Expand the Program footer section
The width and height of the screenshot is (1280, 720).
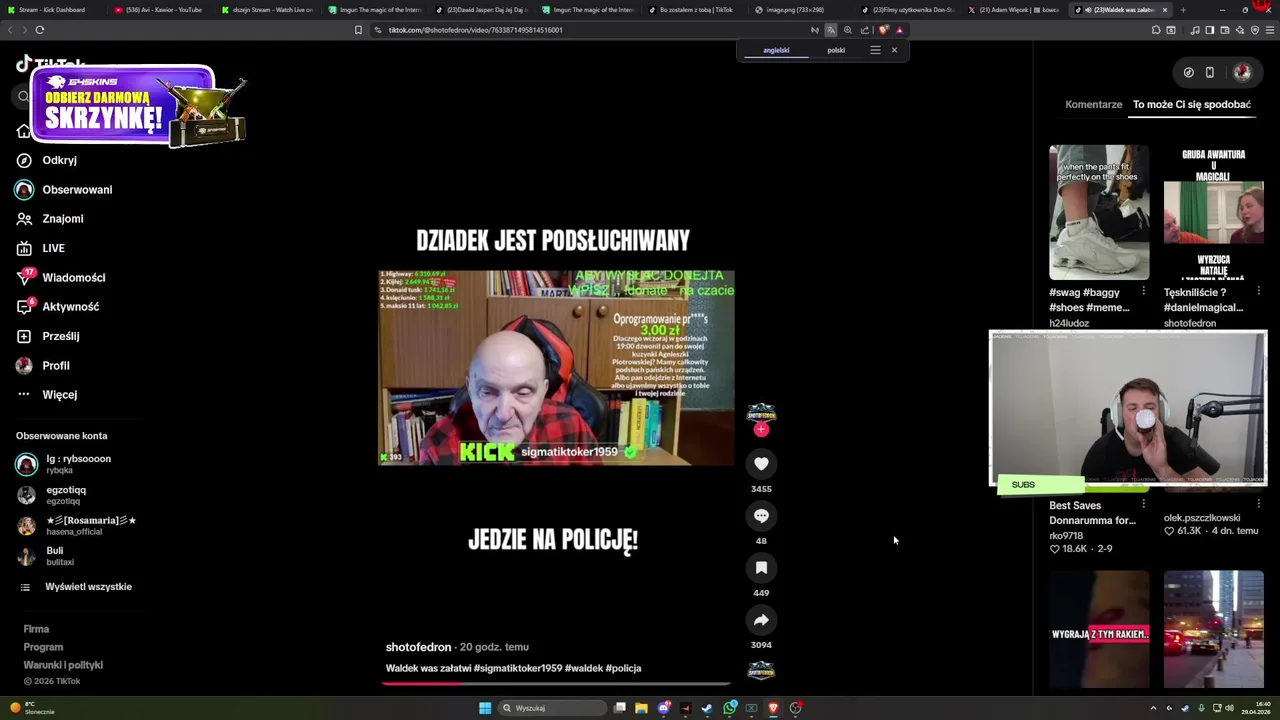[43, 647]
